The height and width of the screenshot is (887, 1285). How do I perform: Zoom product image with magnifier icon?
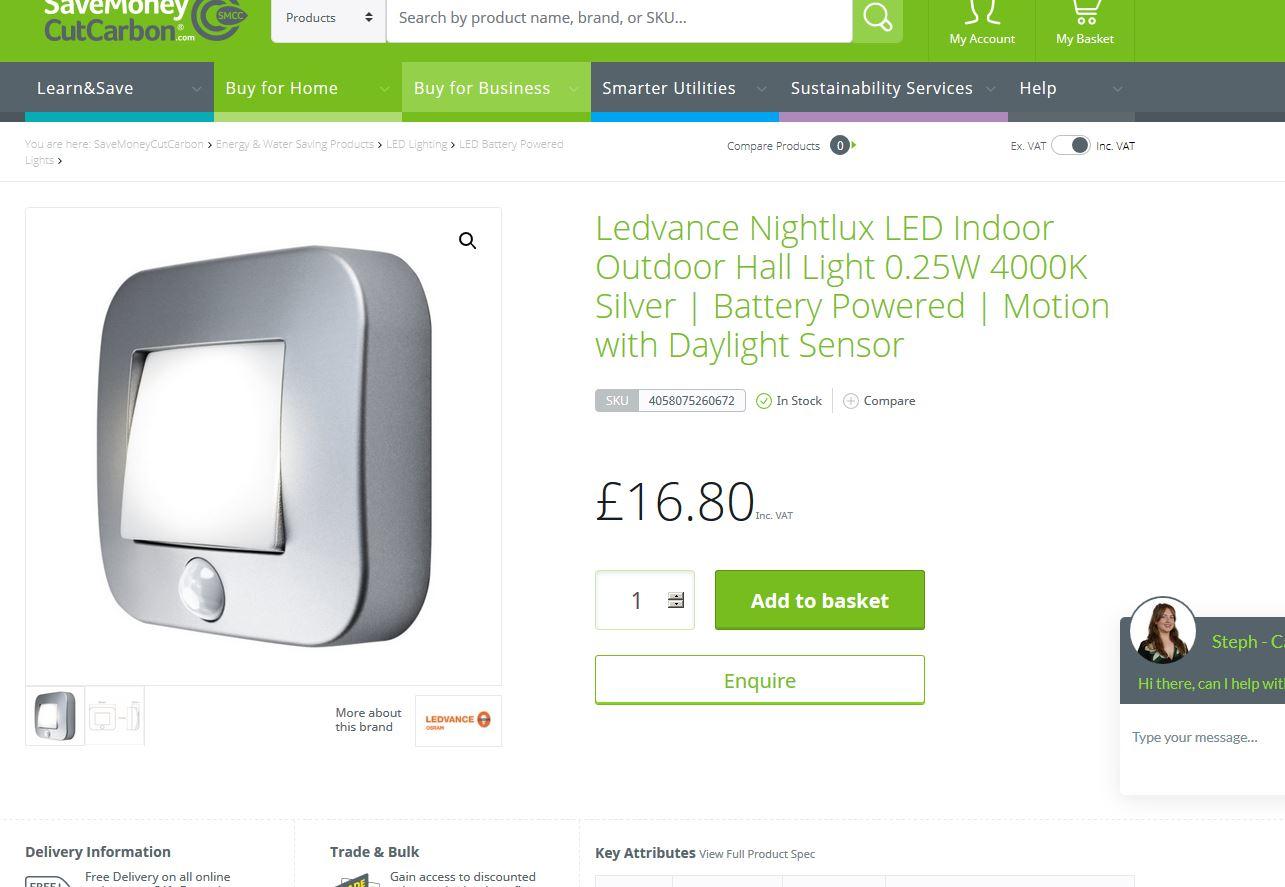pos(467,241)
